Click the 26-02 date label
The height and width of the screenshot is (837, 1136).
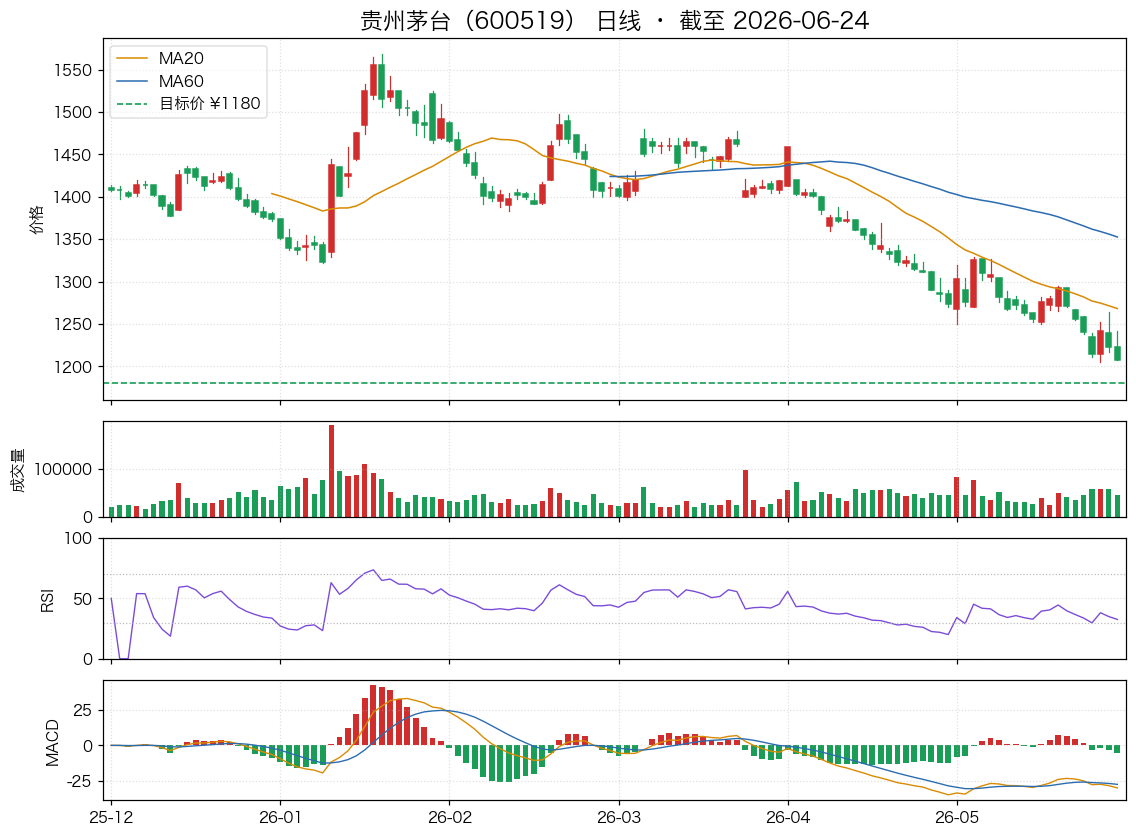click(450, 817)
